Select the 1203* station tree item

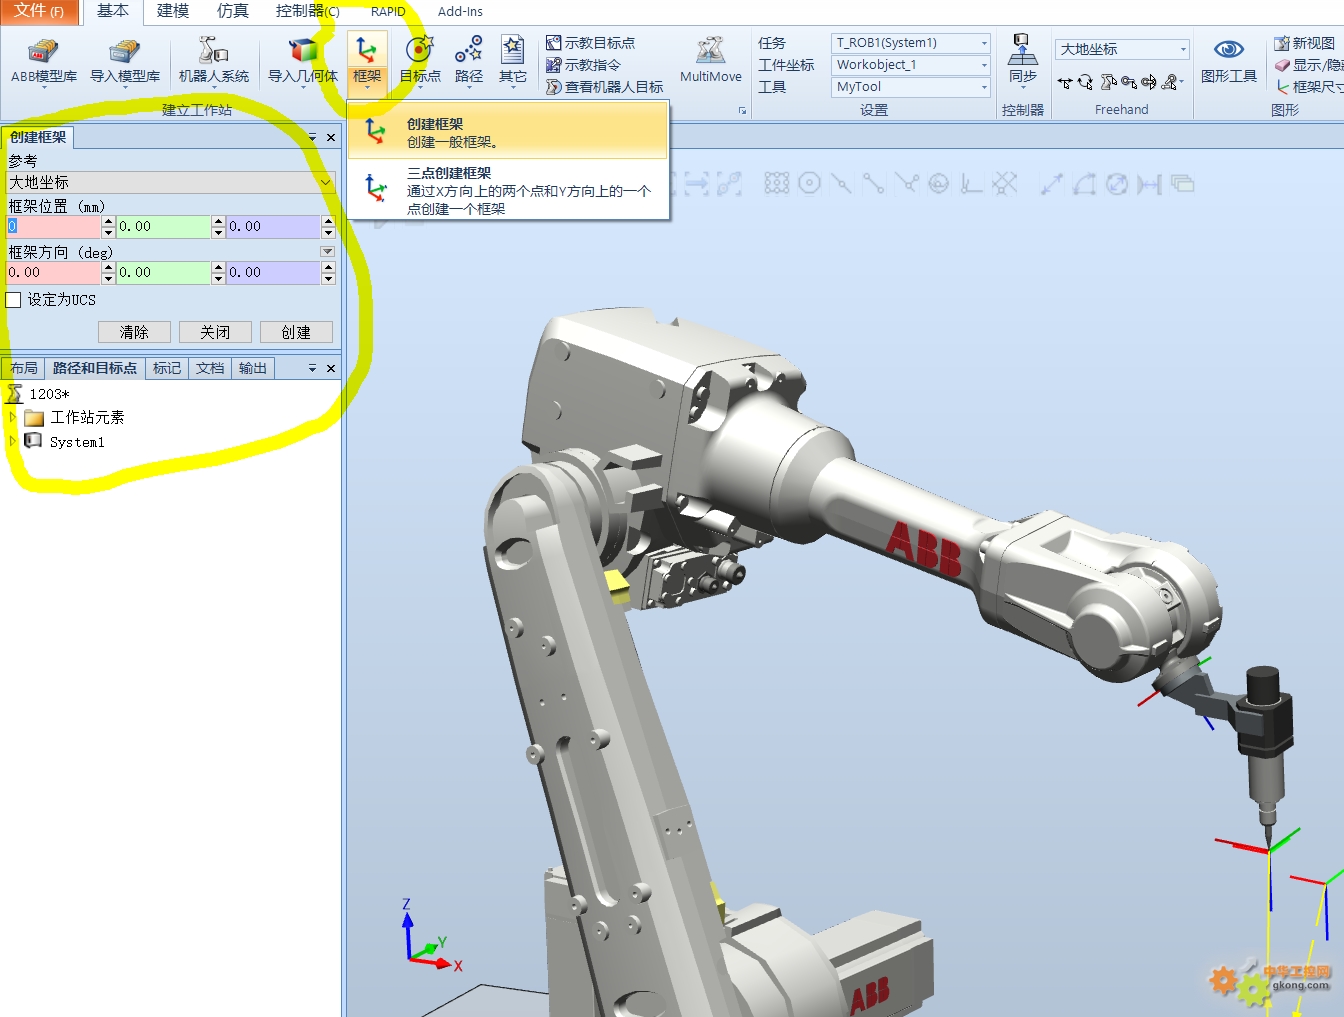click(x=49, y=394)
